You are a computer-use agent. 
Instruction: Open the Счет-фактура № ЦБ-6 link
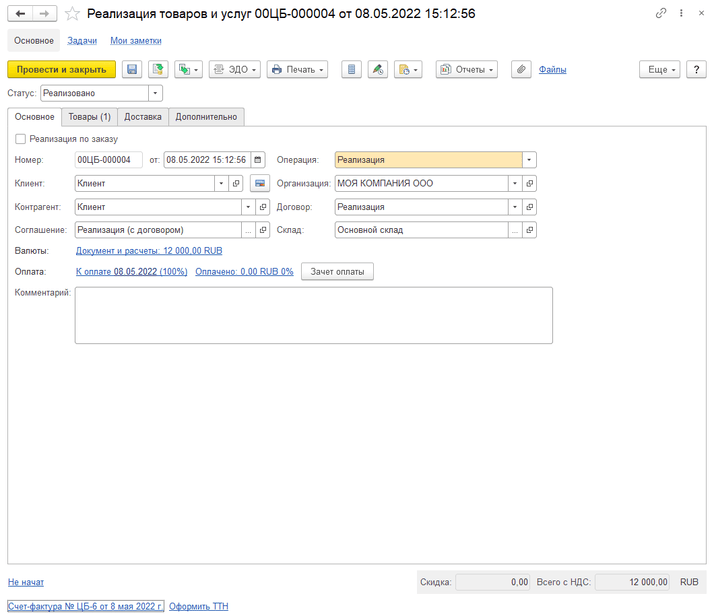85,606
